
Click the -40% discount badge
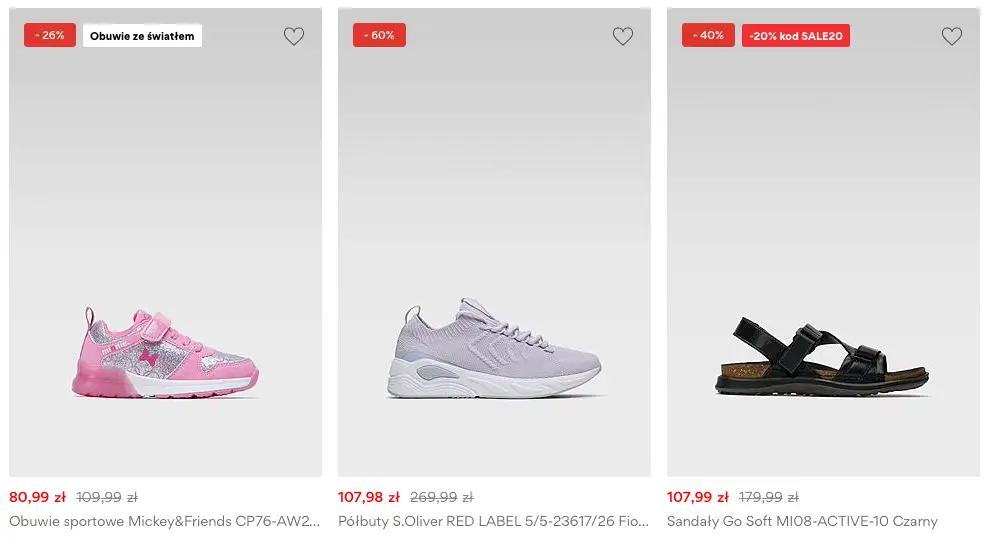(x=708, y=35)
